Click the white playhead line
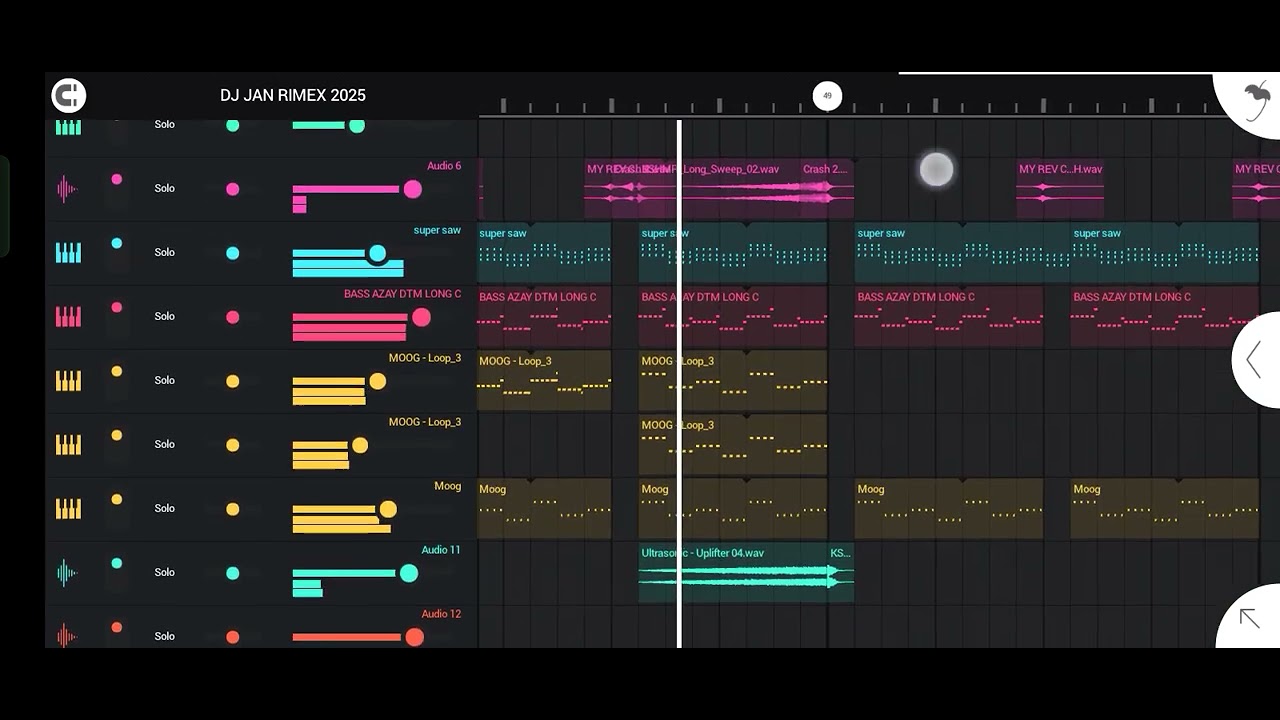1280x720 pixels. [x=680, y=384]
